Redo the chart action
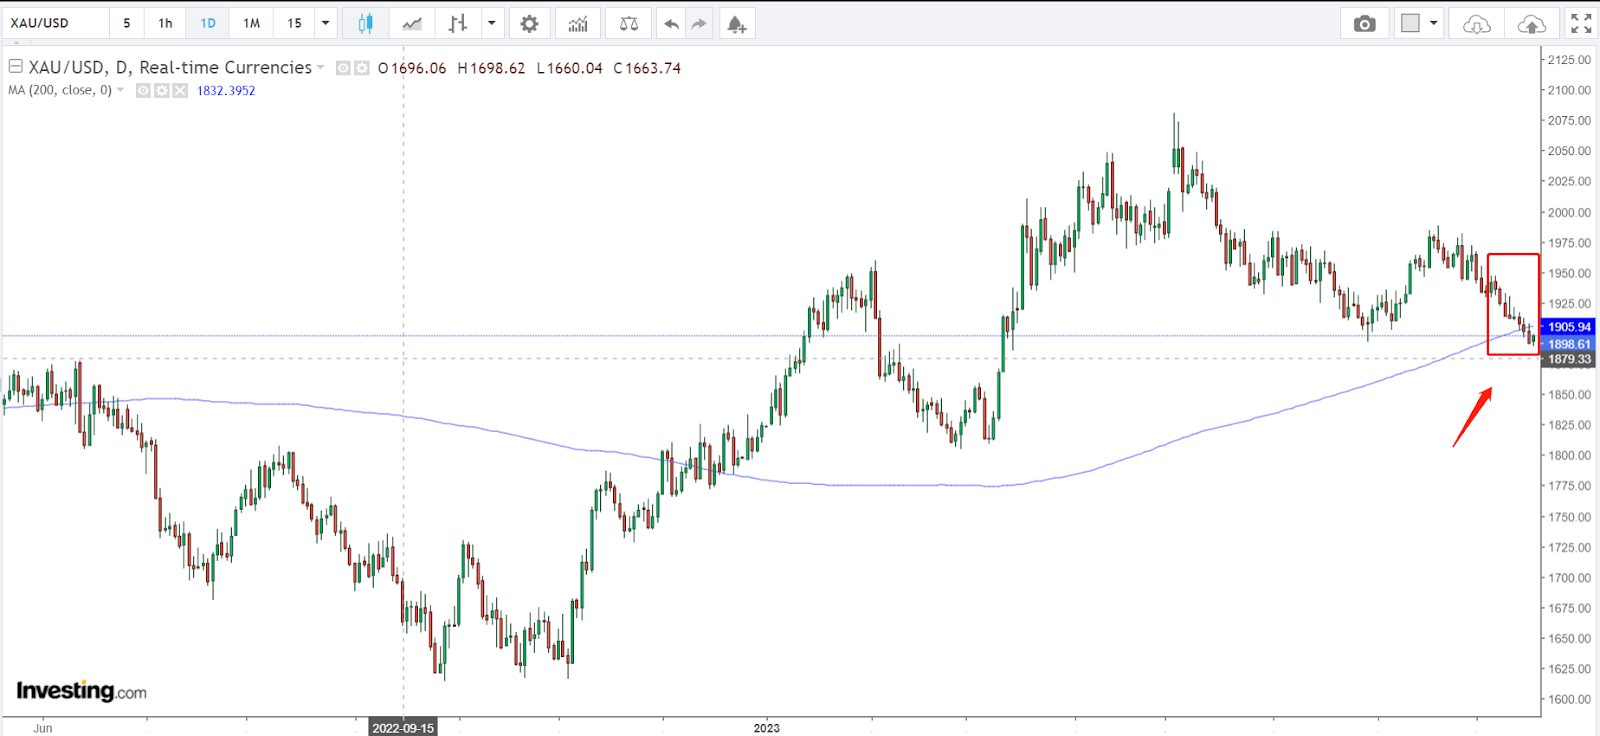Screen dimensions: 1600x736 (x=699, y=23)
